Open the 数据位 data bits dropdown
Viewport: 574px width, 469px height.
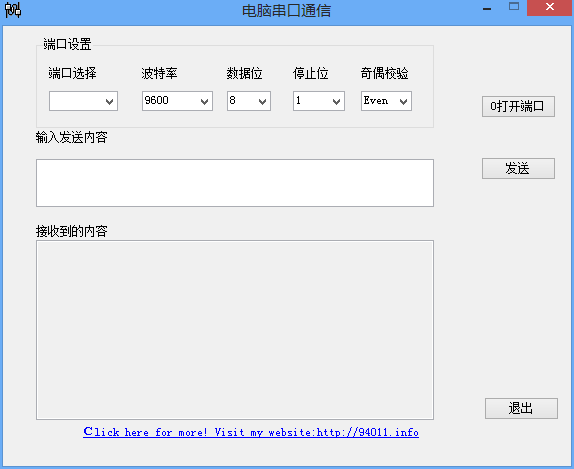249,101
